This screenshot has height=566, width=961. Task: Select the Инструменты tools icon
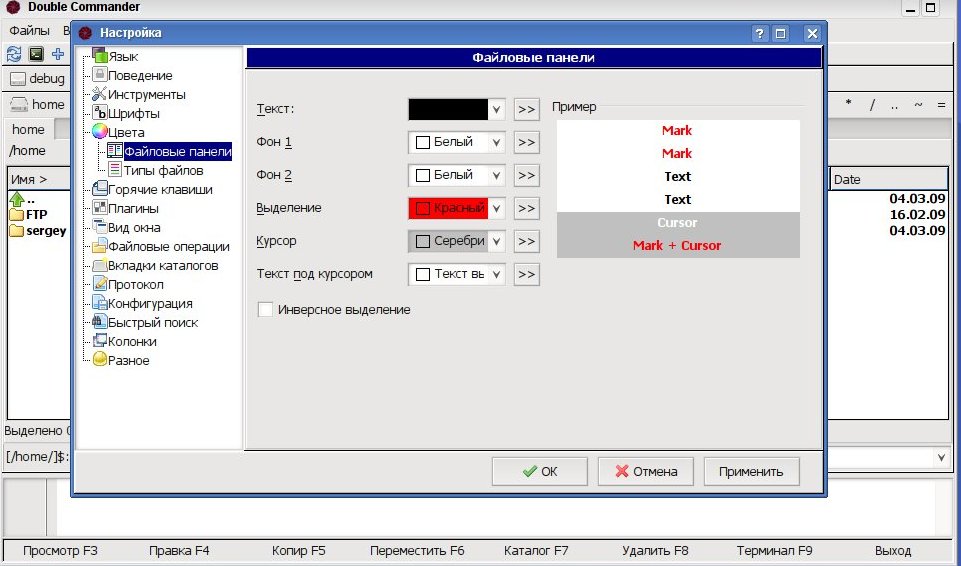[99, 94]
